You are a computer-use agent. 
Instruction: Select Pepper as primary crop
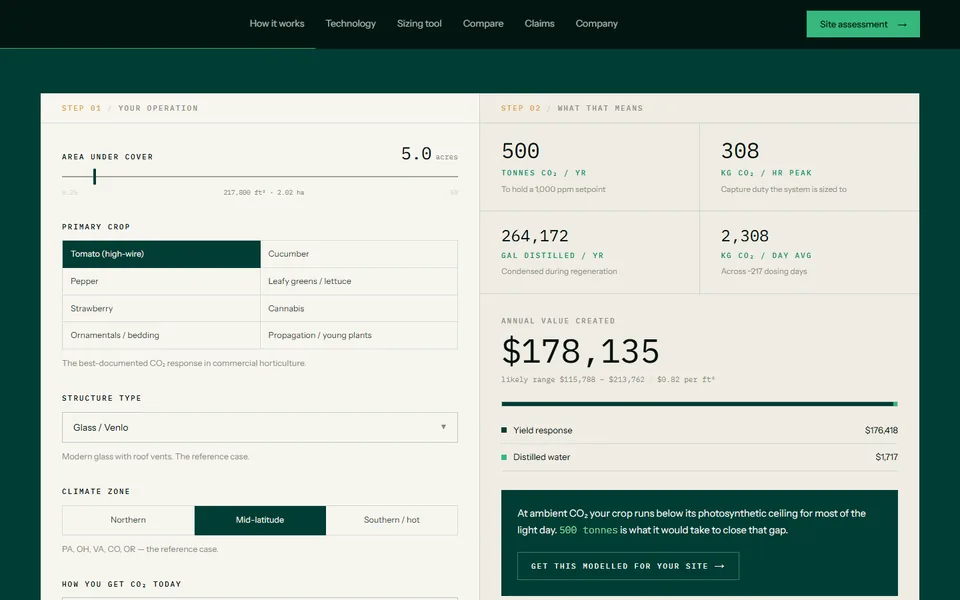162,281
